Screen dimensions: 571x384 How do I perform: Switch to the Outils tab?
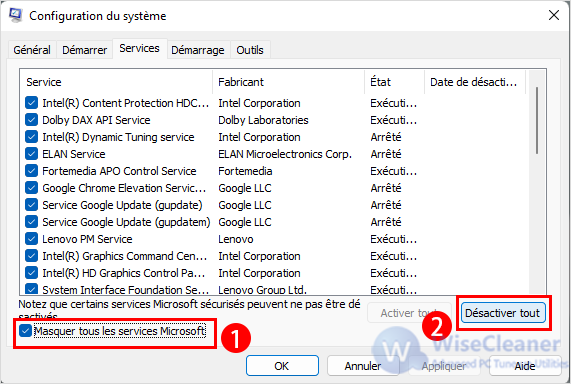click(250, 50)
